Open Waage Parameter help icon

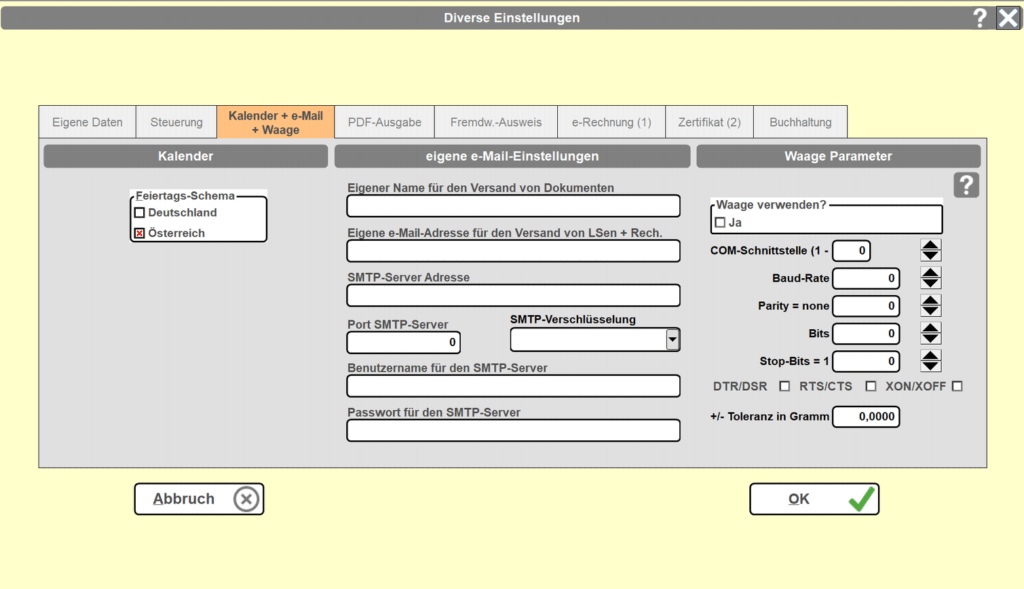(966, 185)
